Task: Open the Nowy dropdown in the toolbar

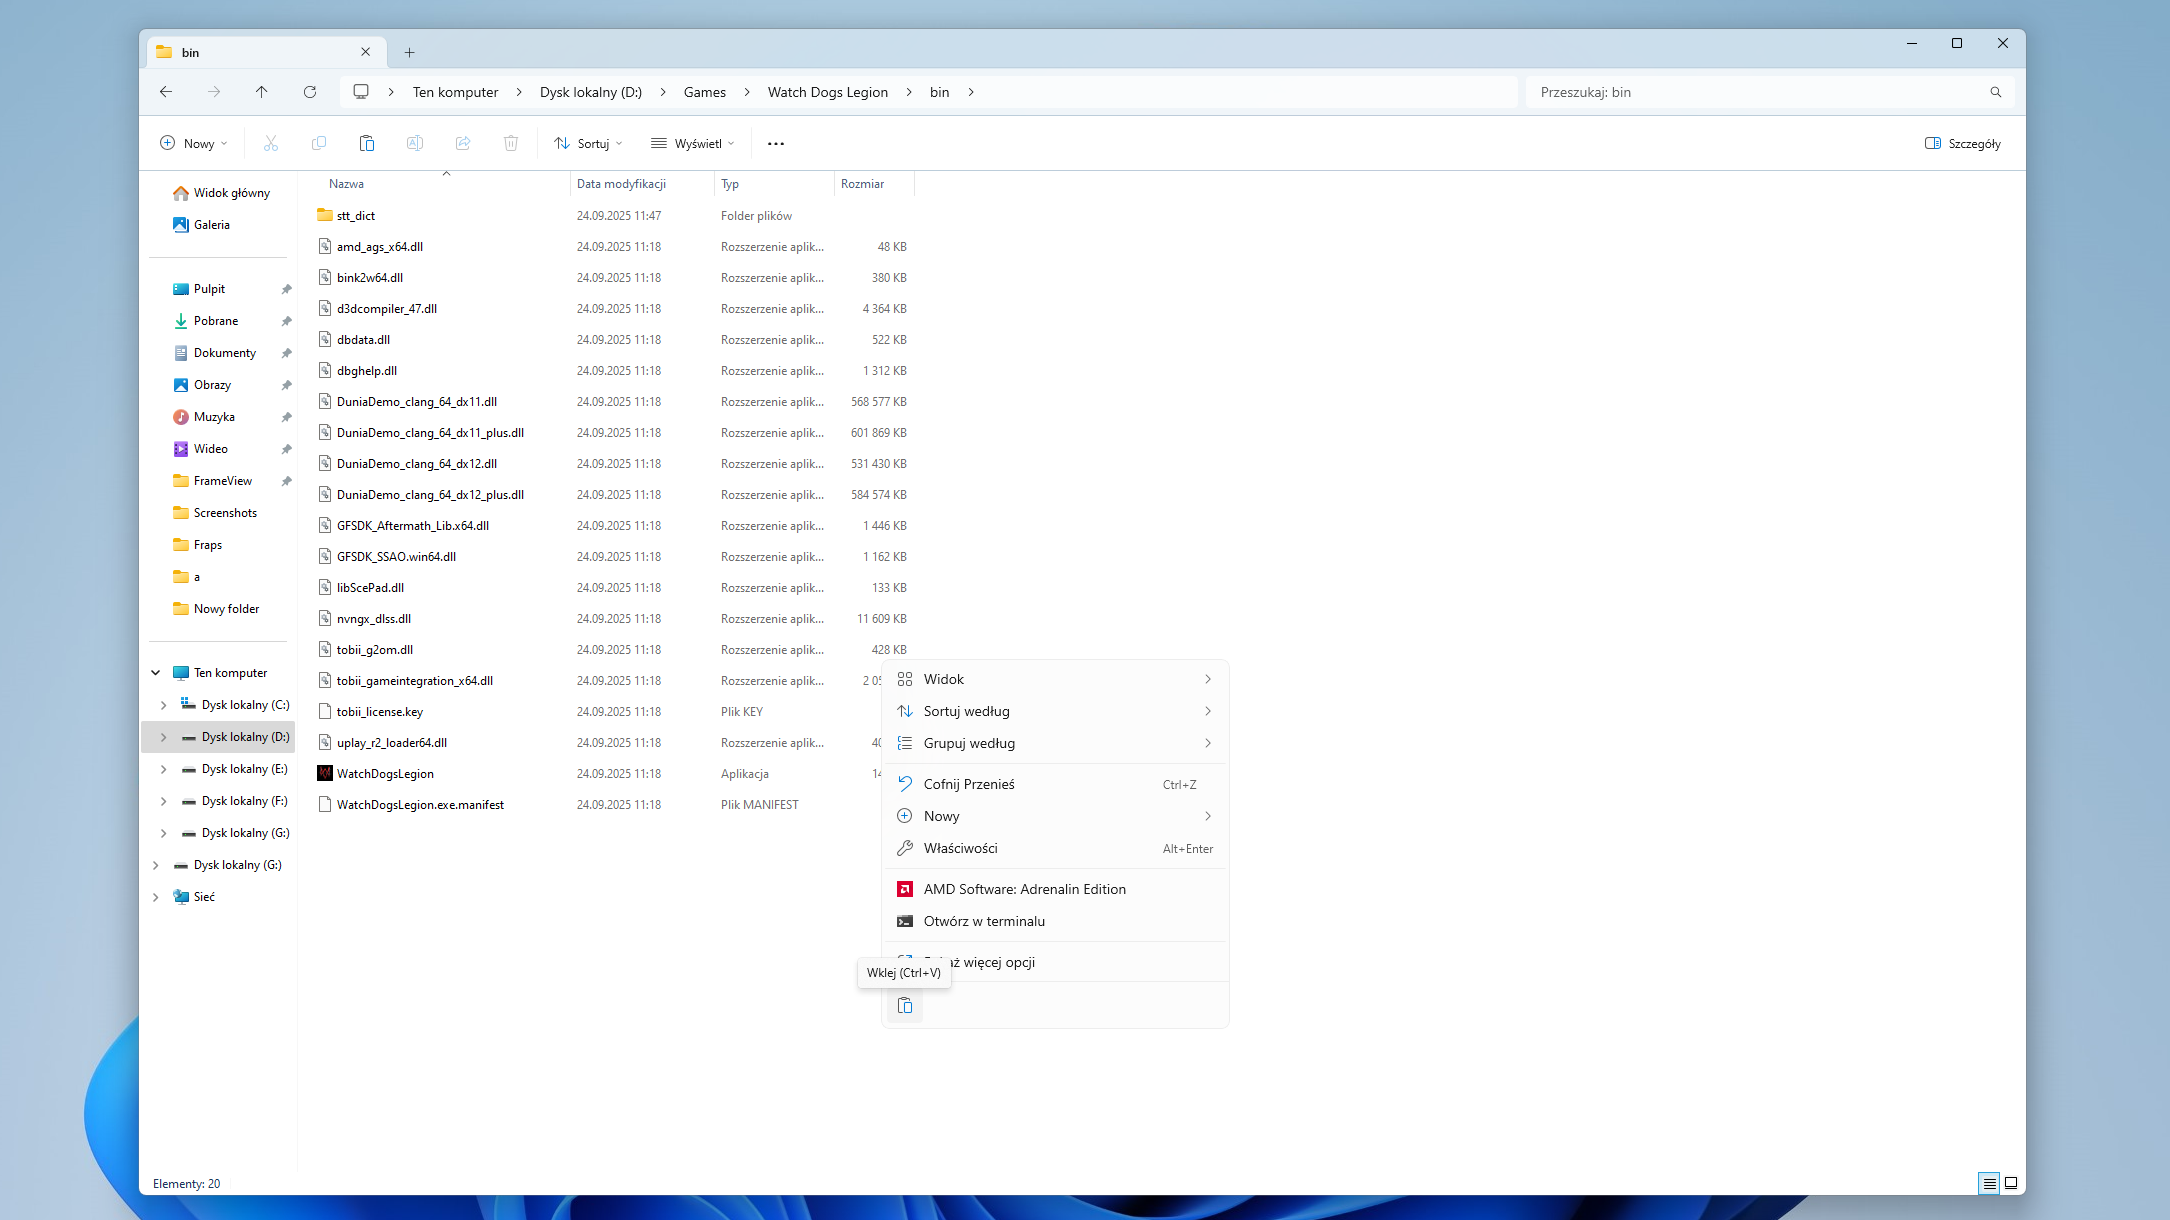Action: point(194,144)
